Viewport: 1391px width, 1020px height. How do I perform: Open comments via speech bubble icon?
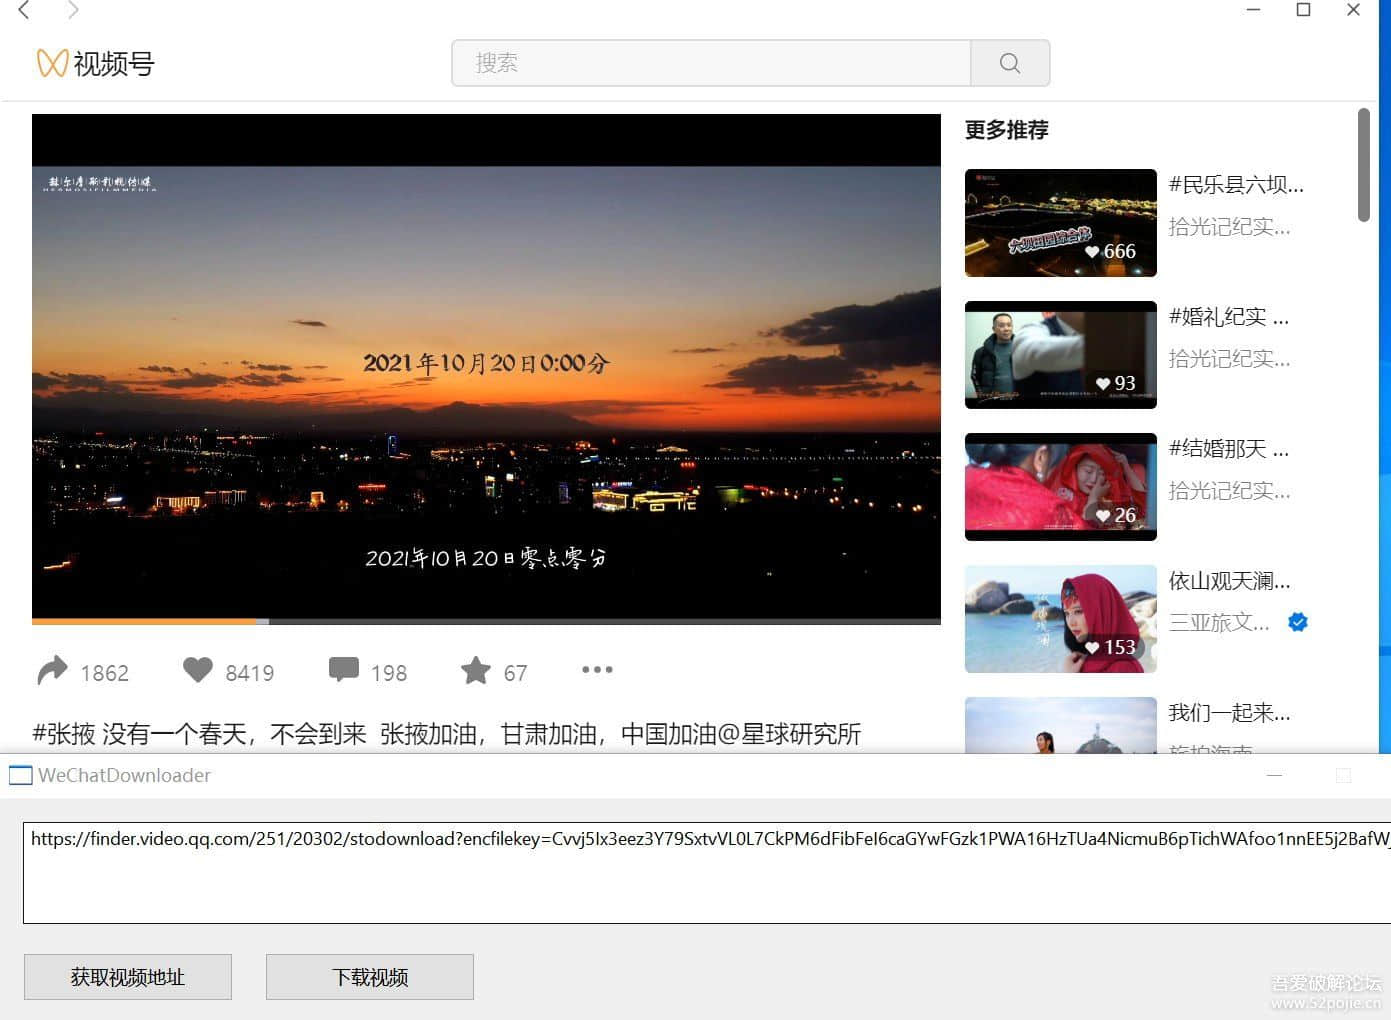point(343,669)
